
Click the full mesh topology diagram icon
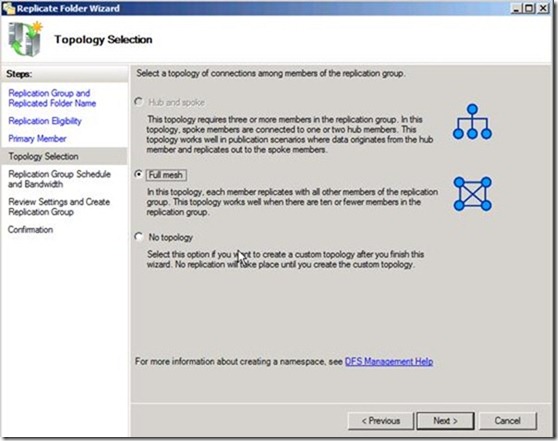coord(473,194)
